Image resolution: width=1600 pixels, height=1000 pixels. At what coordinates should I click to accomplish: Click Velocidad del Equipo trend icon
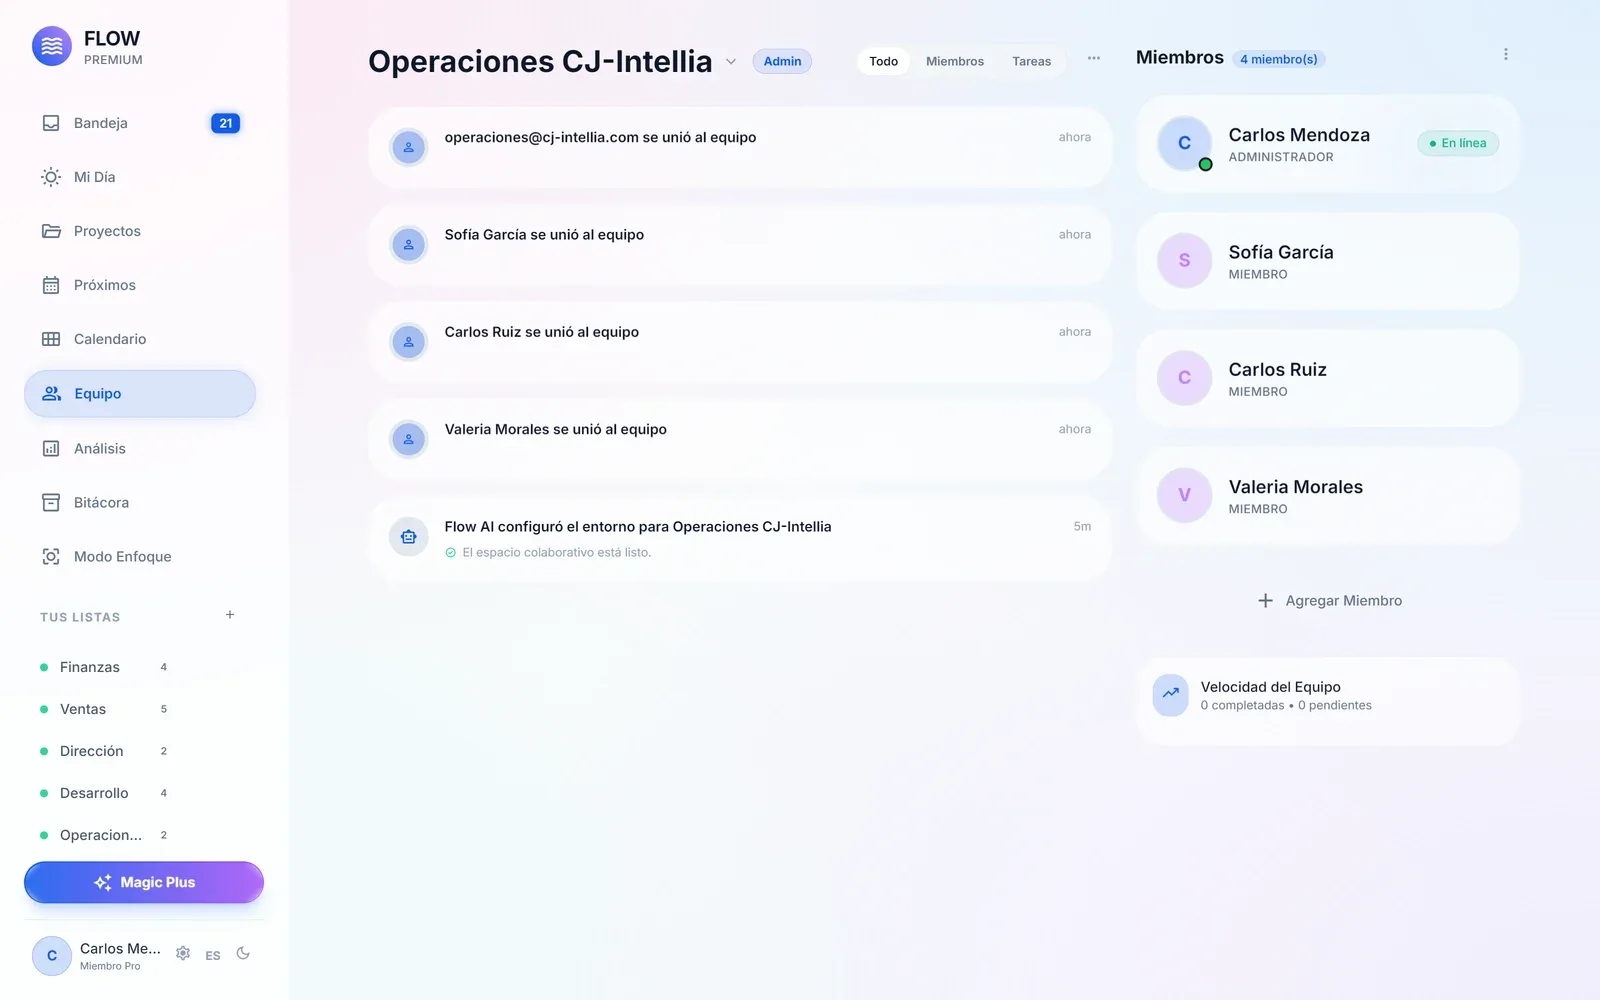pos(1170,695)
